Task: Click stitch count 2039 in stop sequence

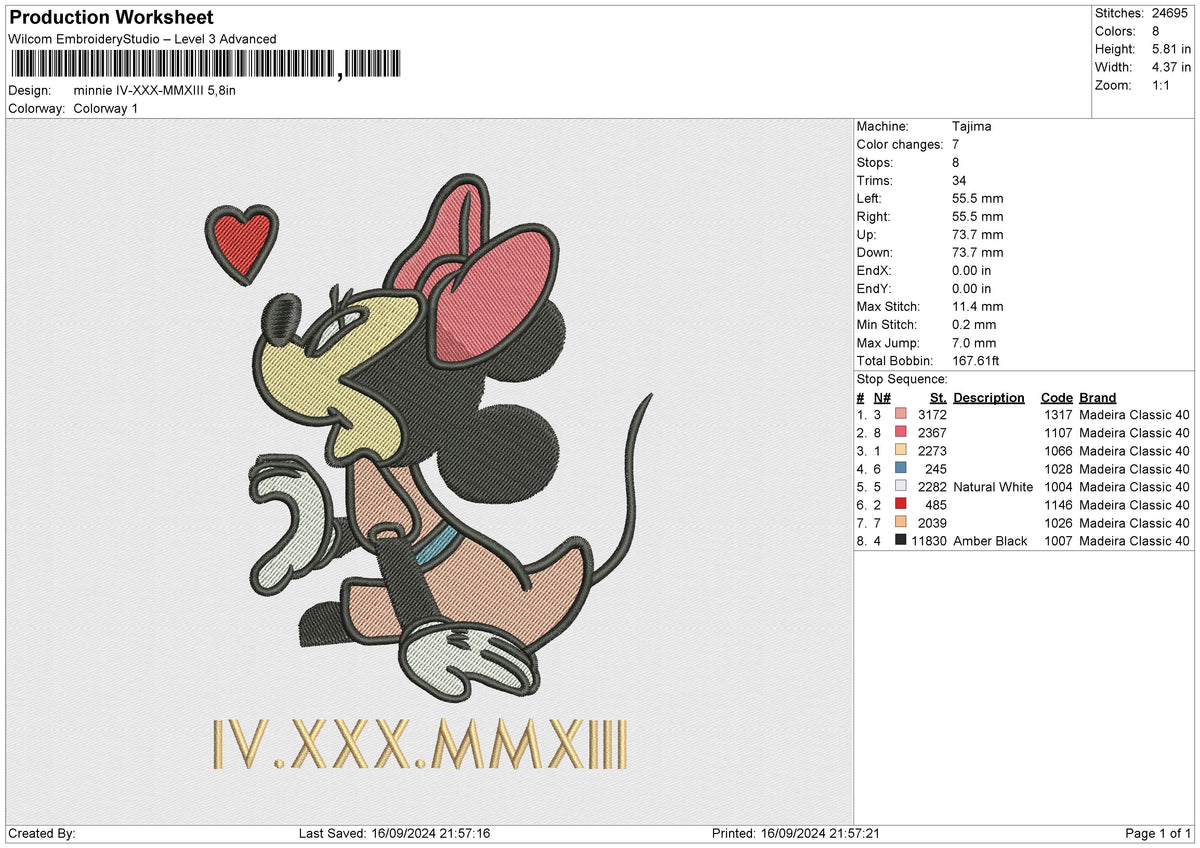Action: [931, 523]
